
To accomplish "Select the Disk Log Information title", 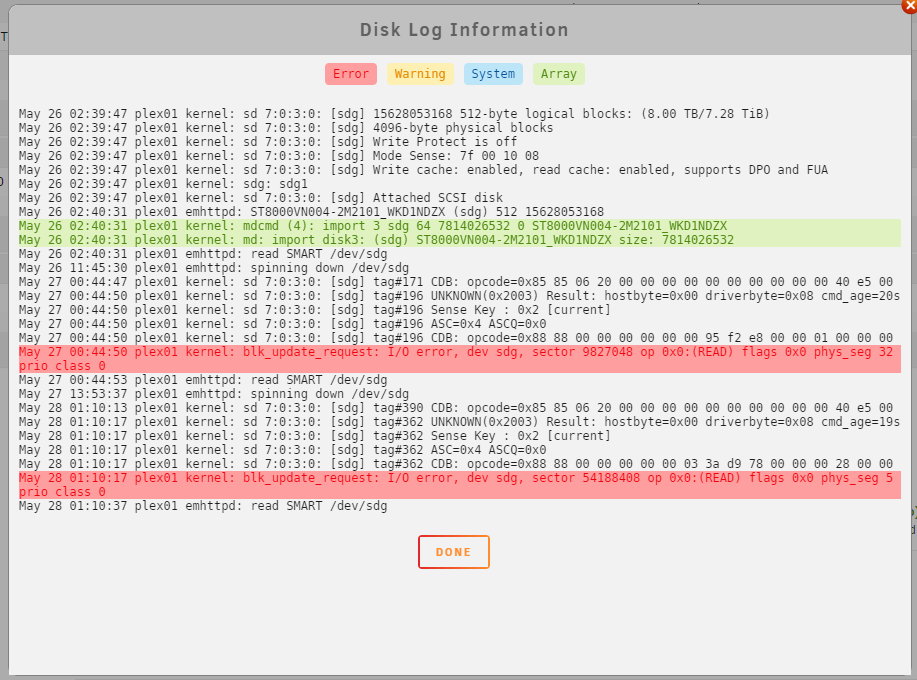I will pyautogui.click(x=464, y=30).
